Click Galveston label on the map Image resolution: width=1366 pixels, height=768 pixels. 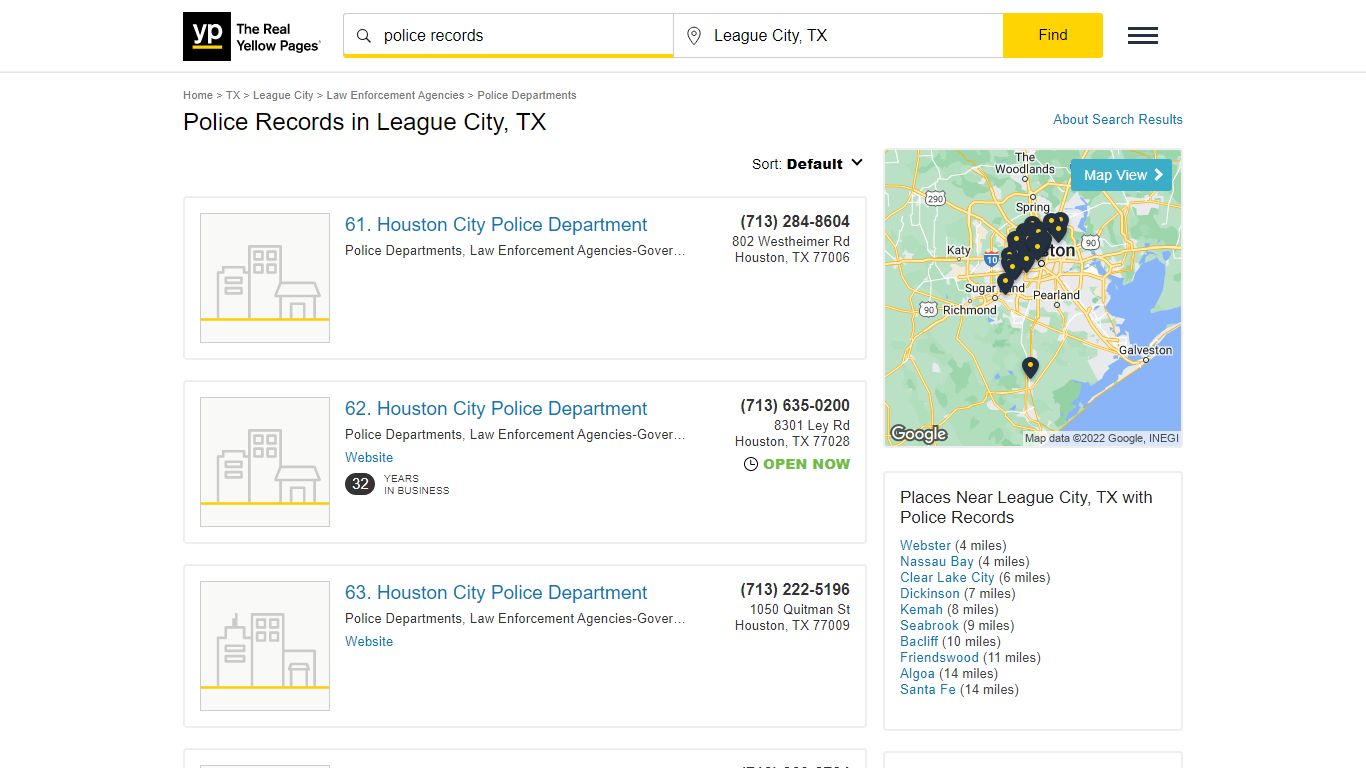[1145, 350]
